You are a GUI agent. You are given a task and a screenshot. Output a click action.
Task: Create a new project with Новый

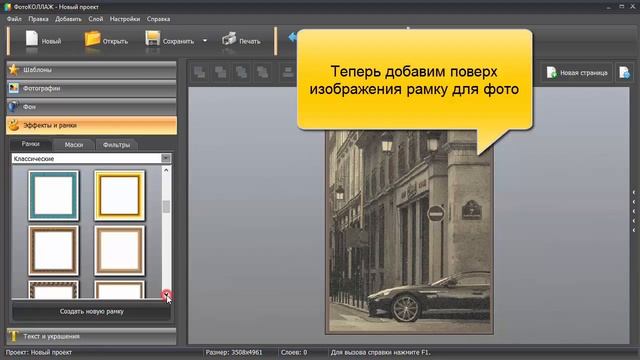click(43, 40)
